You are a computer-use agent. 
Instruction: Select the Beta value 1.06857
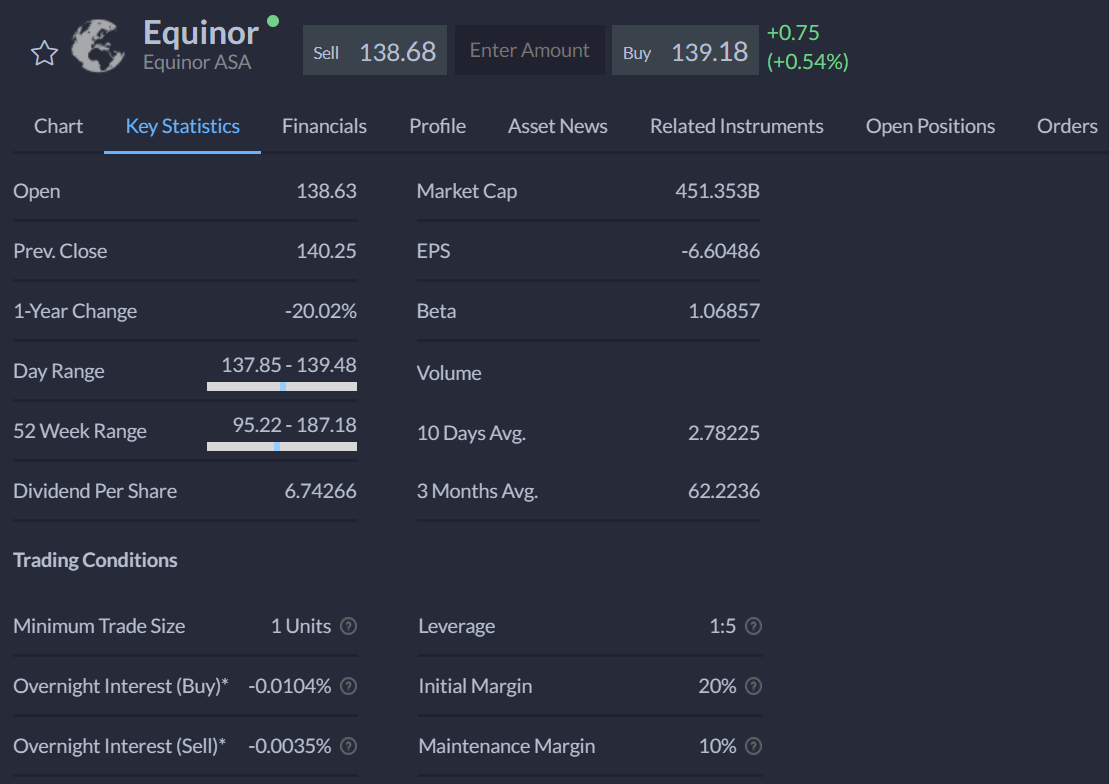tap(724, 311)
